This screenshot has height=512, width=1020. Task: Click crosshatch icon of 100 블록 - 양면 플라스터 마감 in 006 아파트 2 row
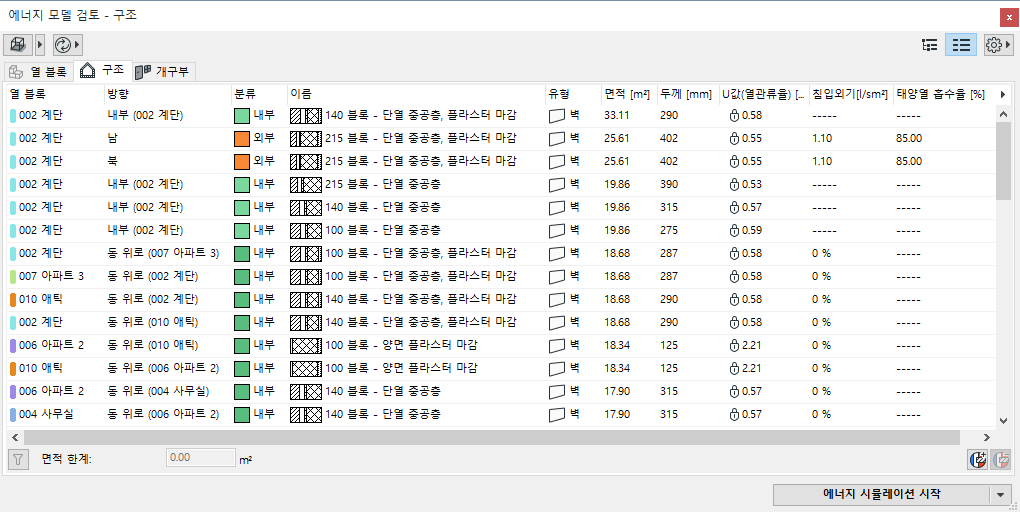(306, 345)
